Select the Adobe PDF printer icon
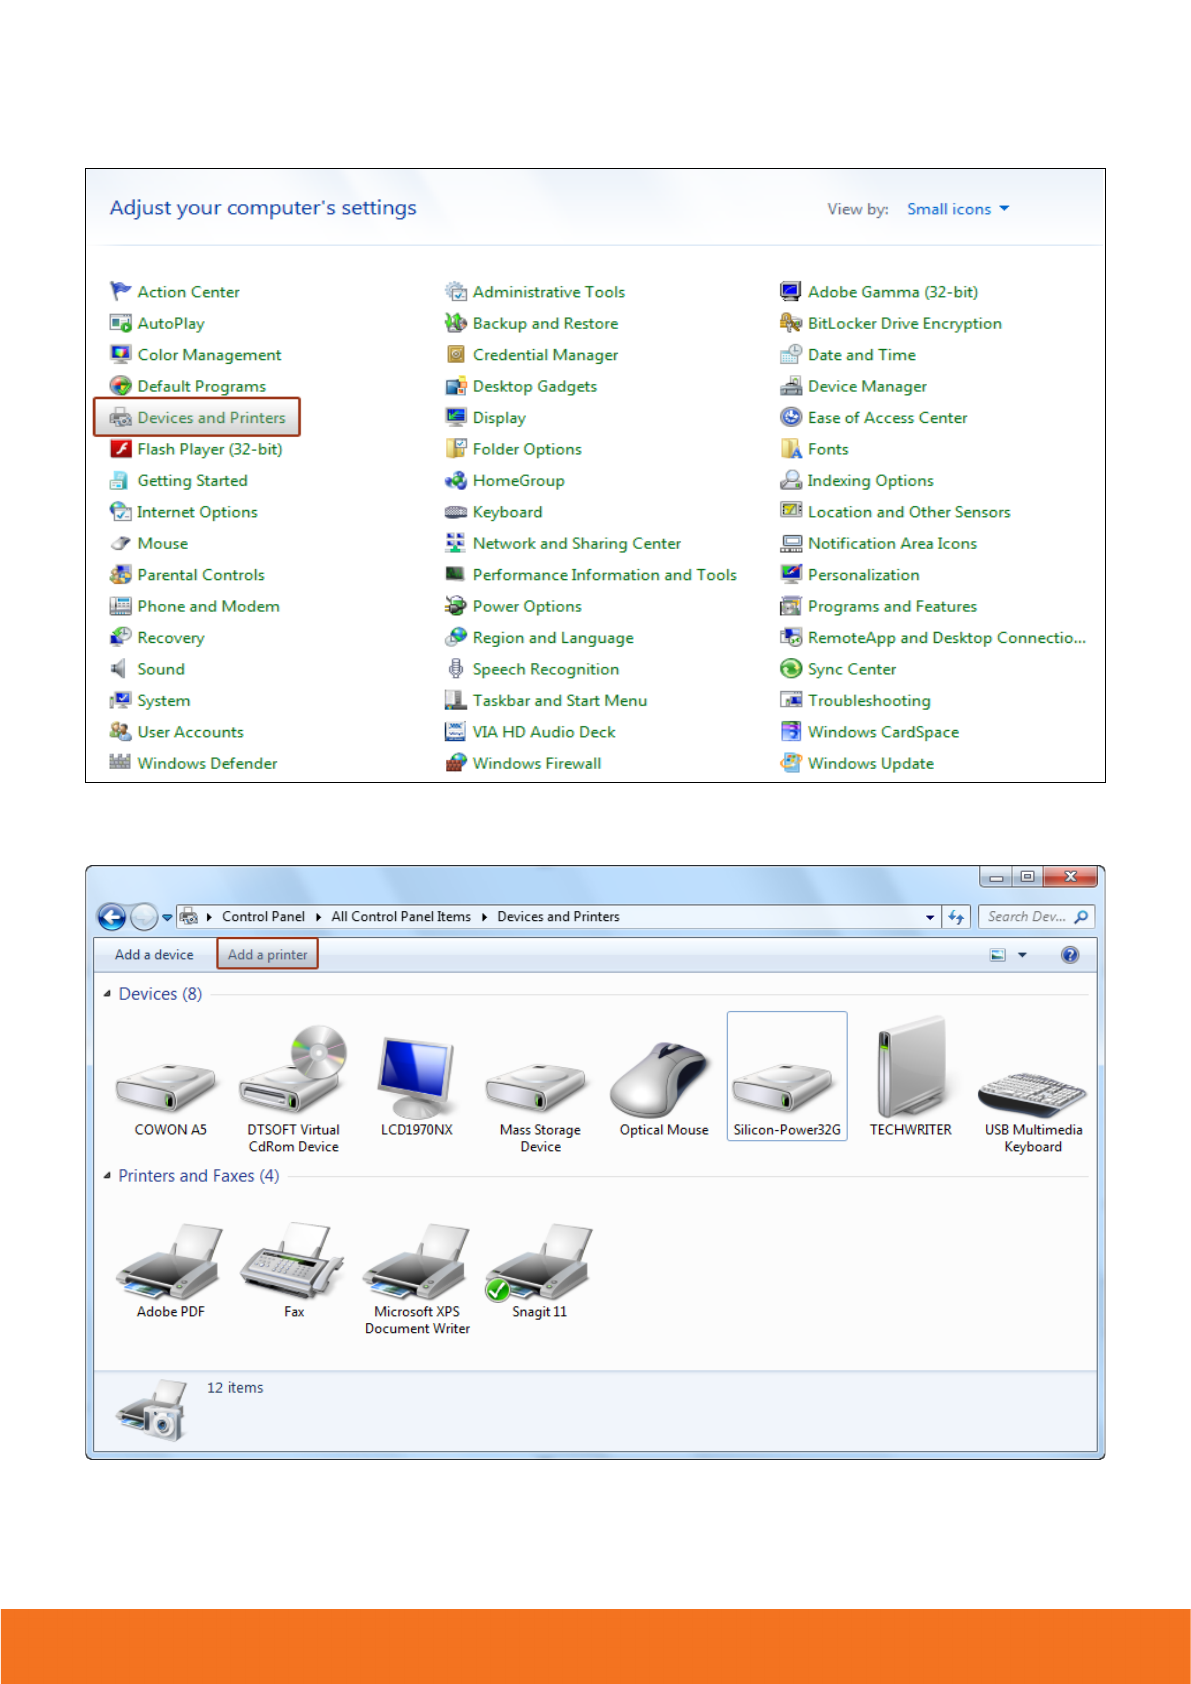Image resolution: width=1191 pixels, height=1684 pixels. (170, 1264)
